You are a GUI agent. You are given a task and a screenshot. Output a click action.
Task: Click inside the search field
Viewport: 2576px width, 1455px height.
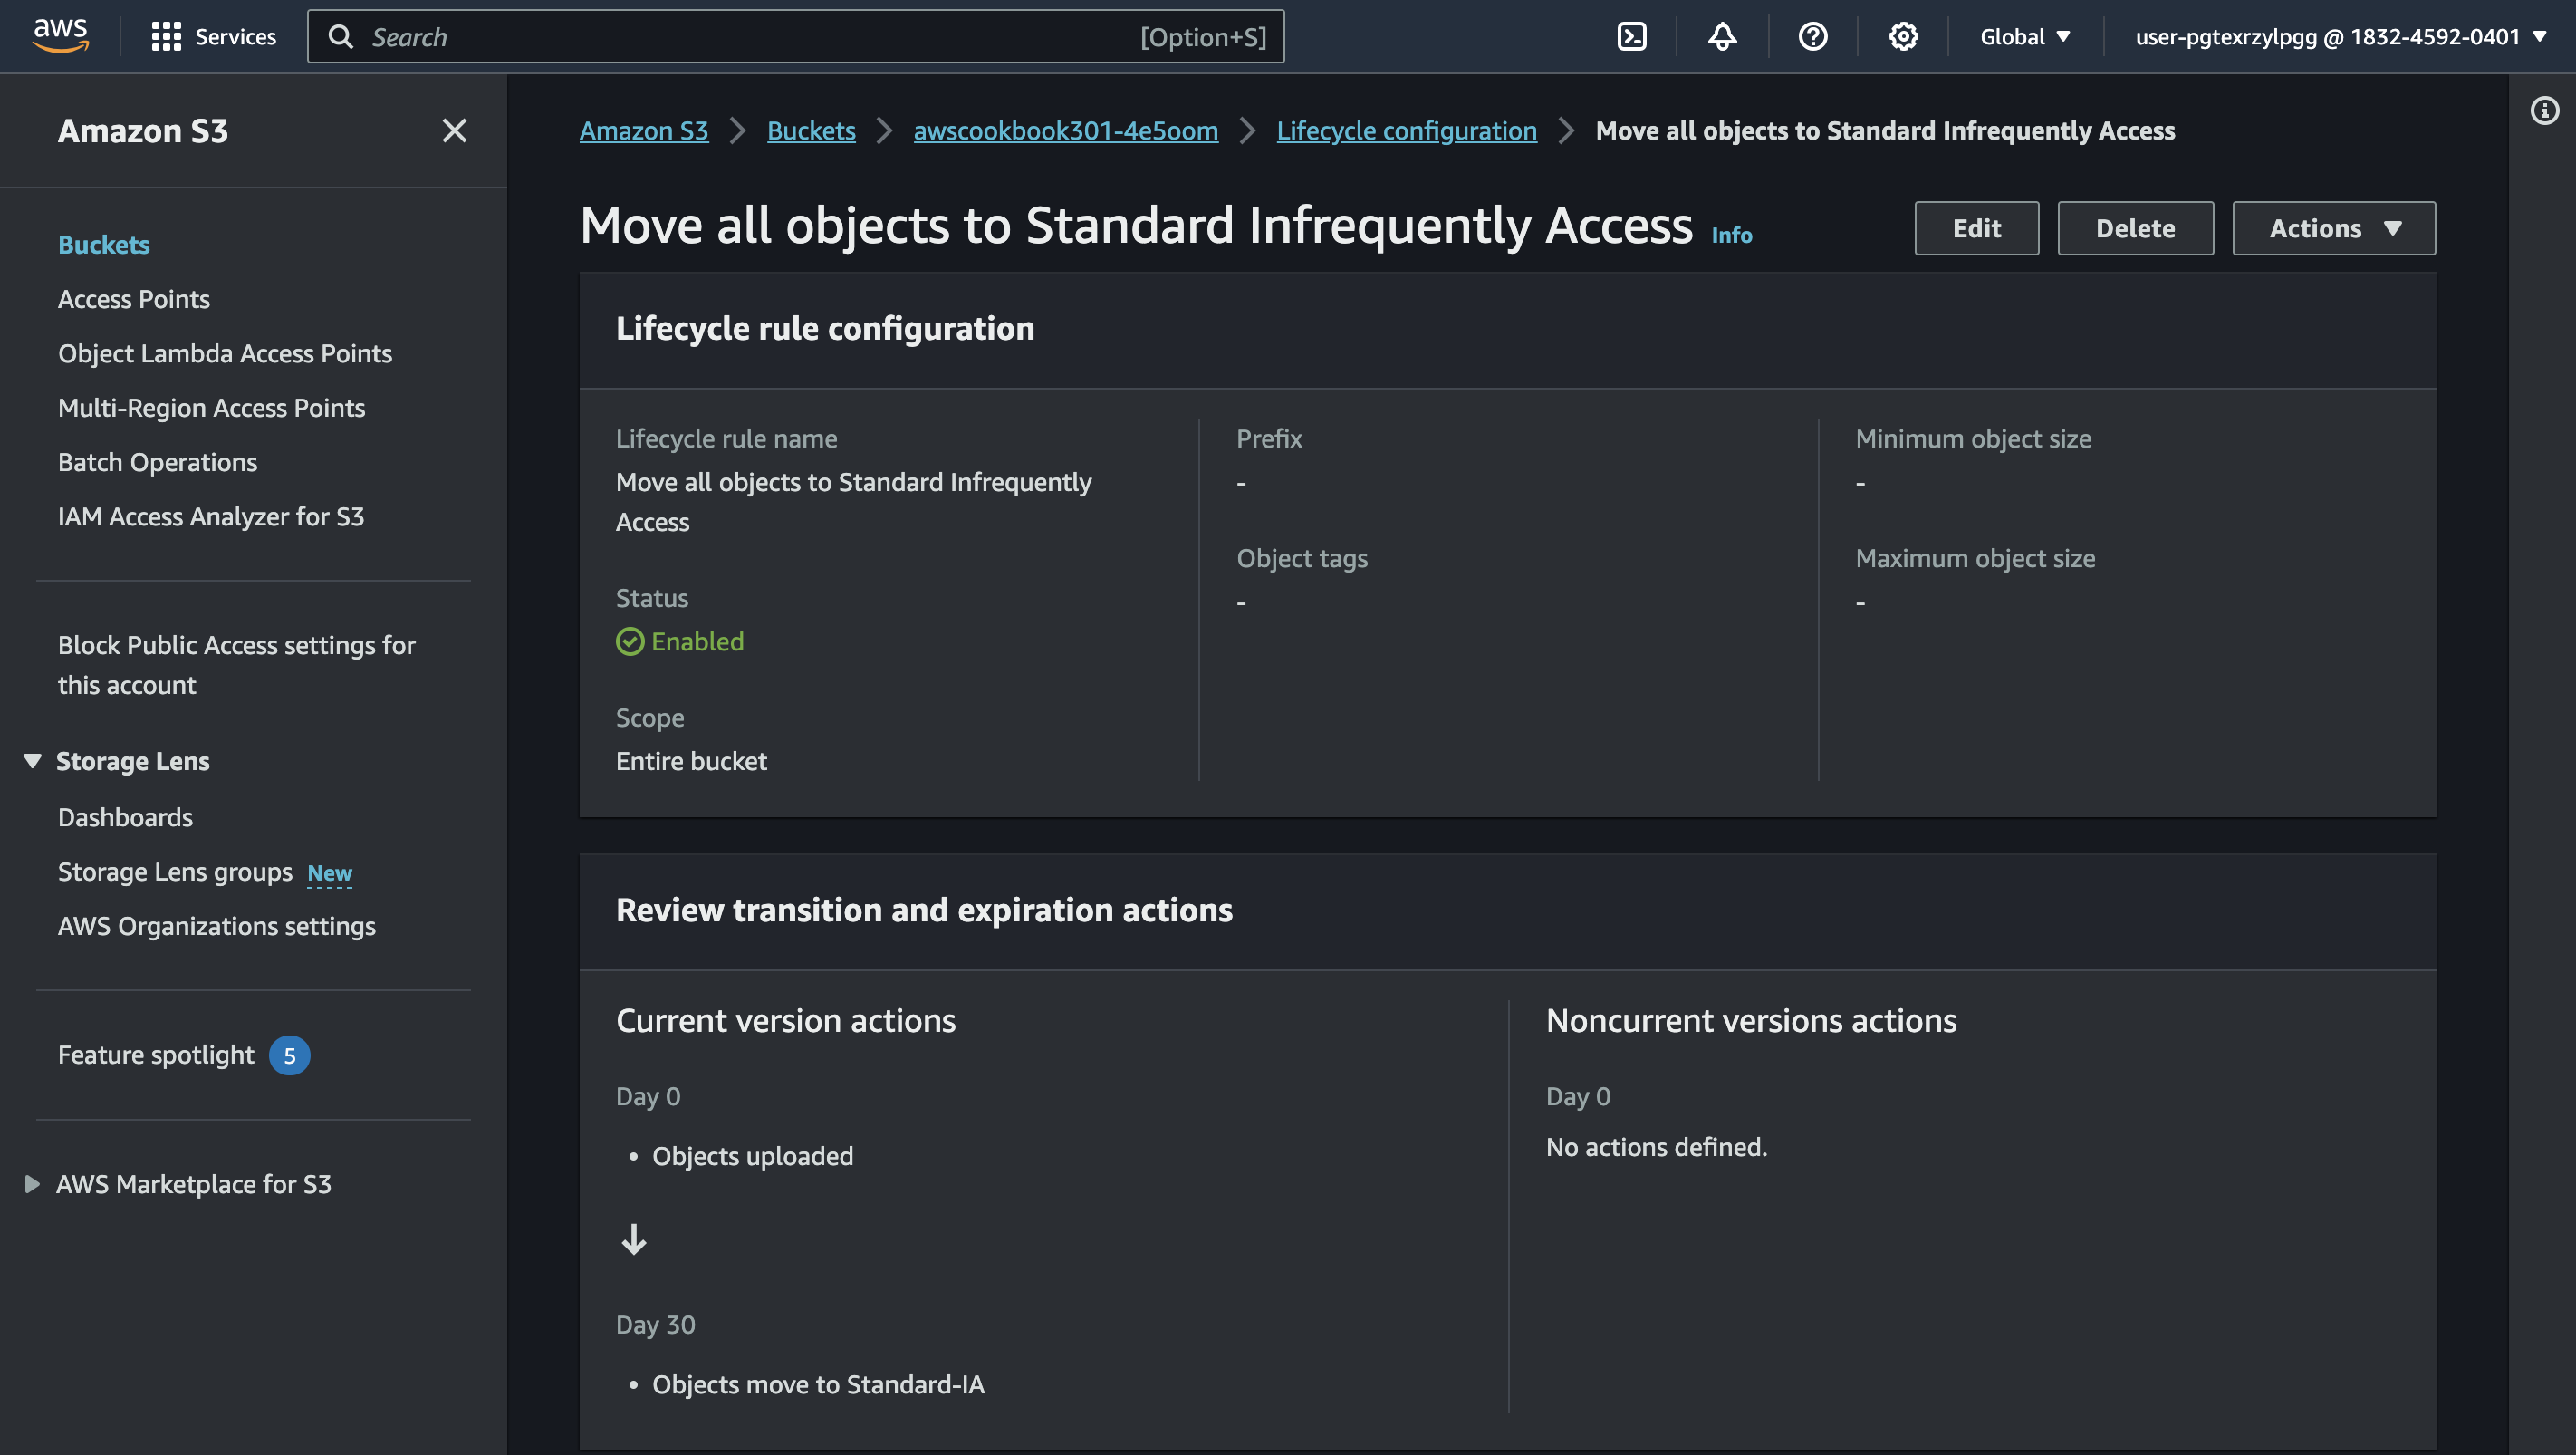coord(700,36)
